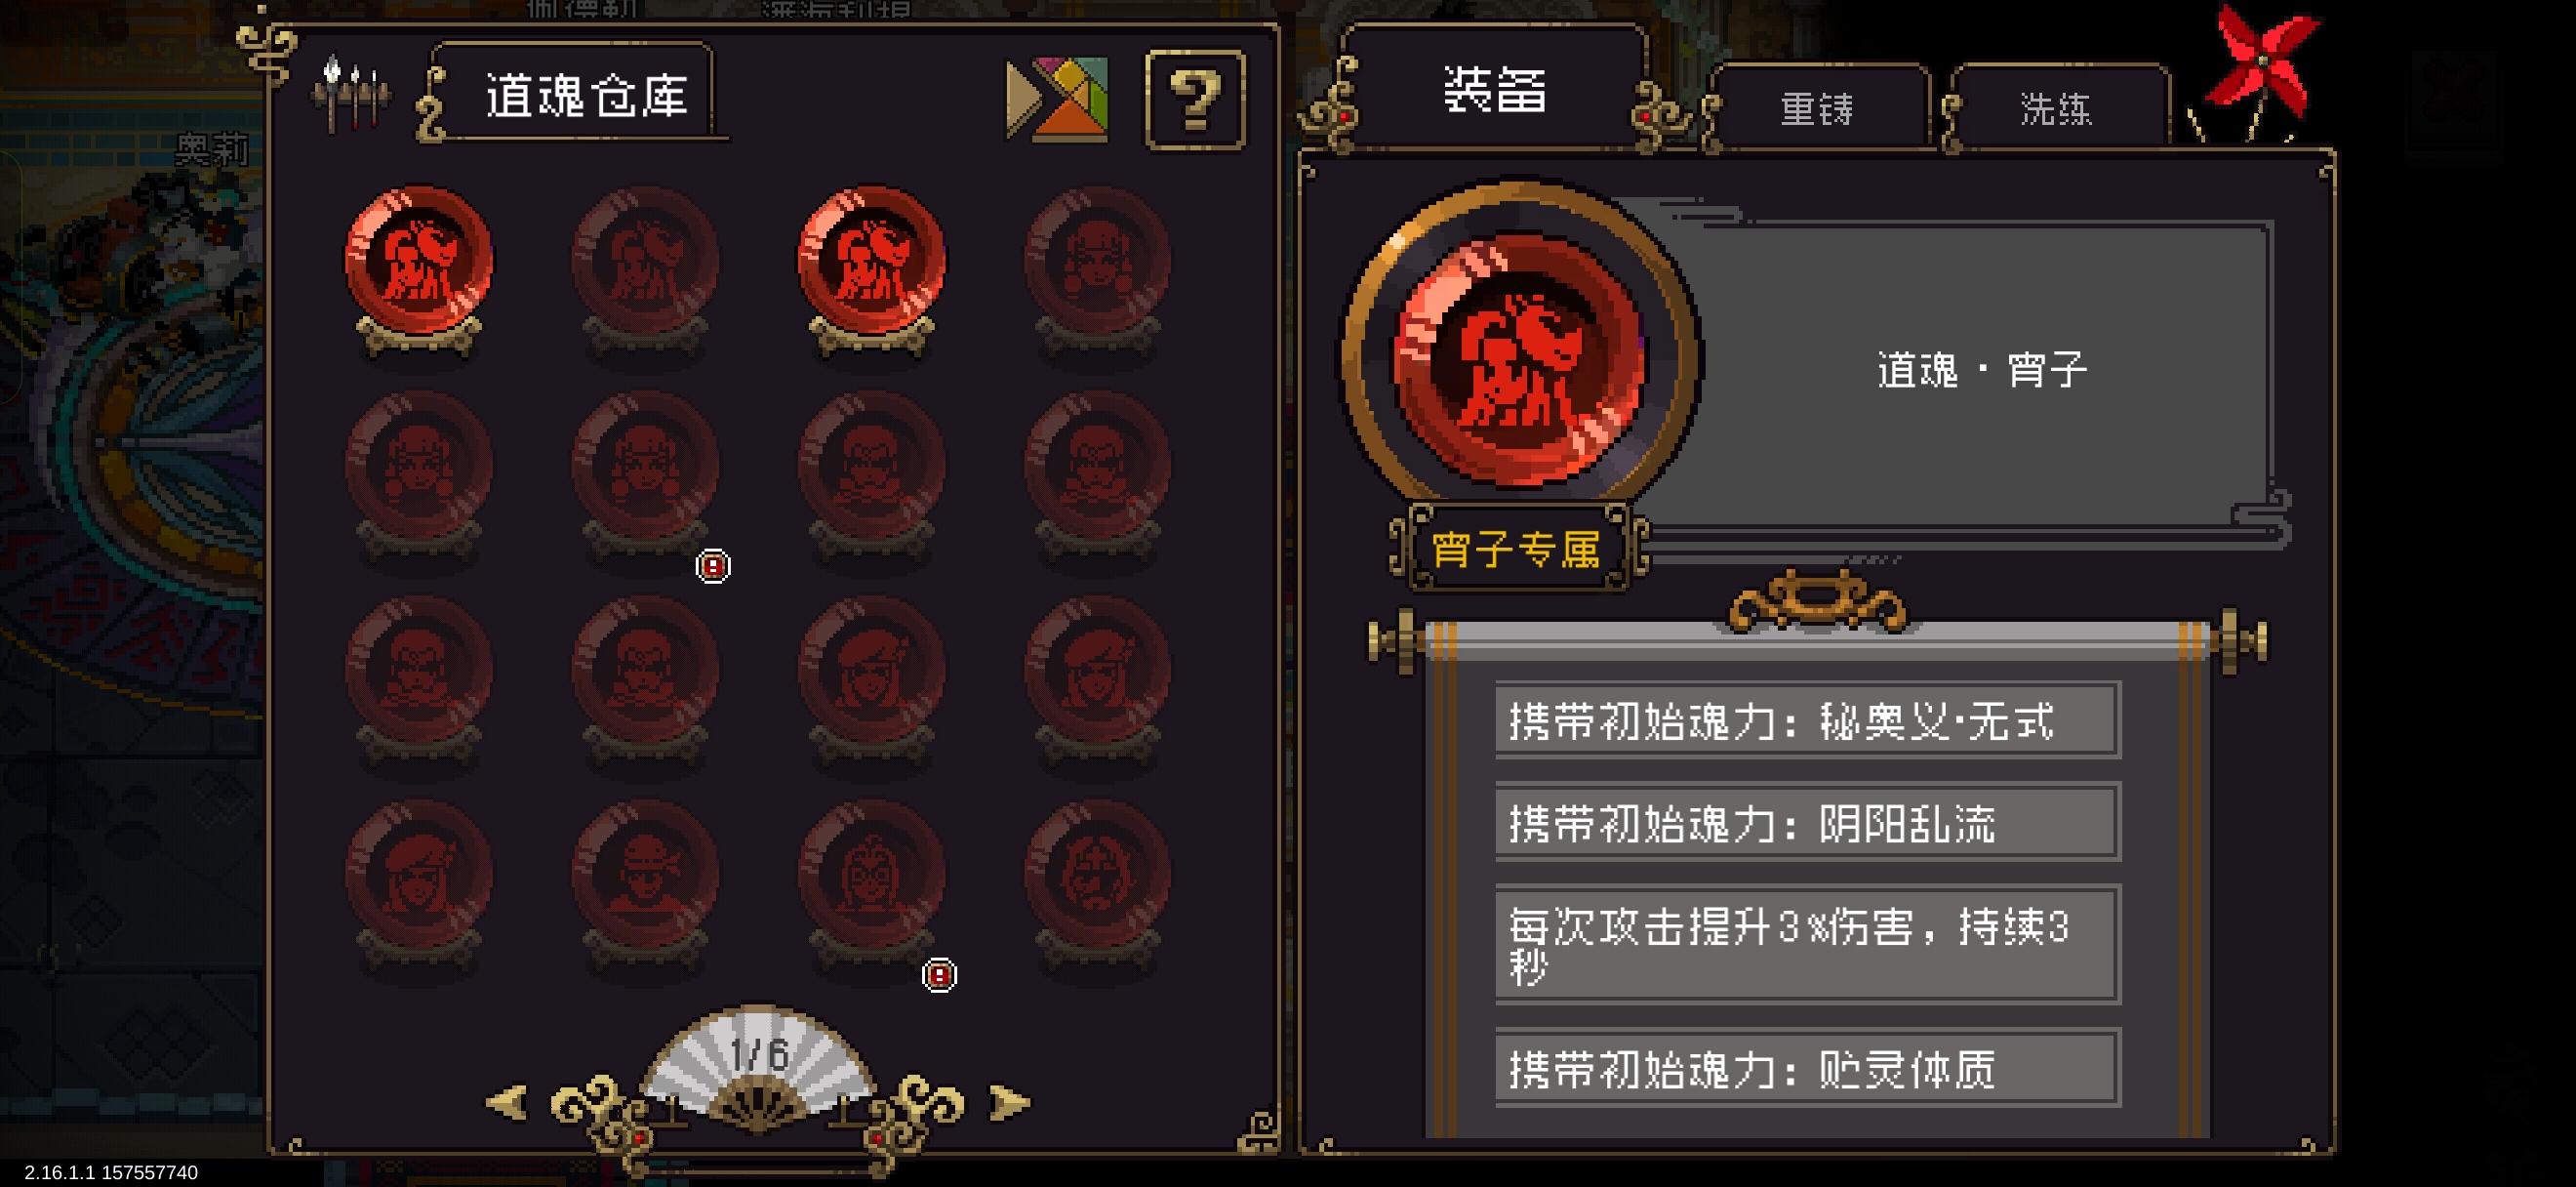Click the 宵子专属 label
Screen dimensions: 2576x1187
[1517, 548]
